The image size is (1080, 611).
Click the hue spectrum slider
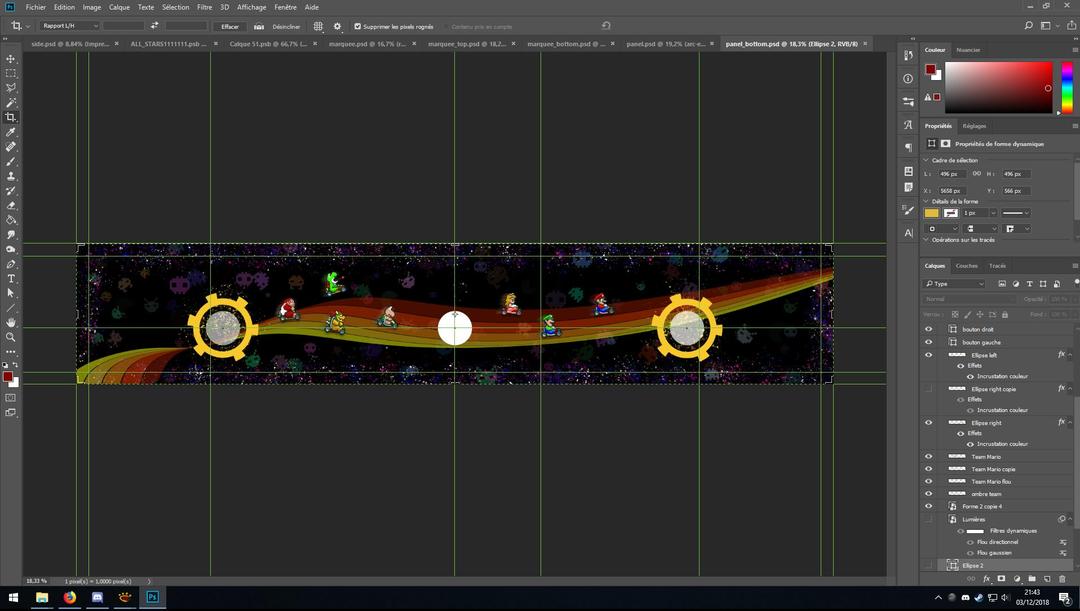click(x=1066, y=87)
